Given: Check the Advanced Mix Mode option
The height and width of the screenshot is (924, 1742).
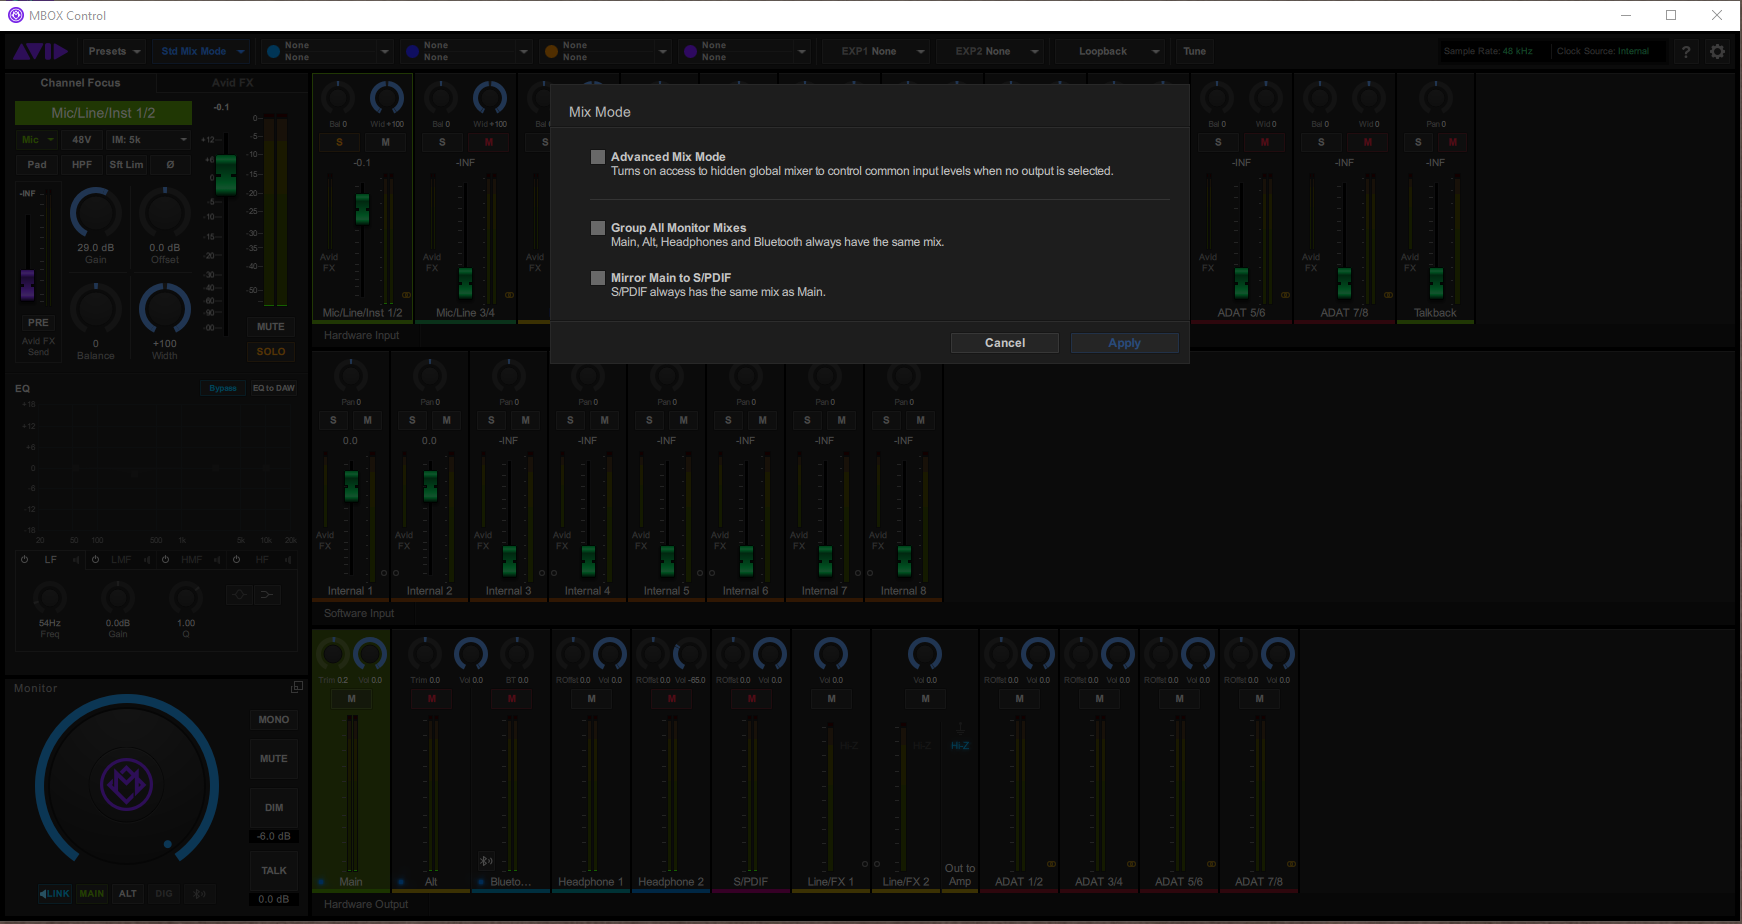Looking at the screenshot, I should pos(598,157).
